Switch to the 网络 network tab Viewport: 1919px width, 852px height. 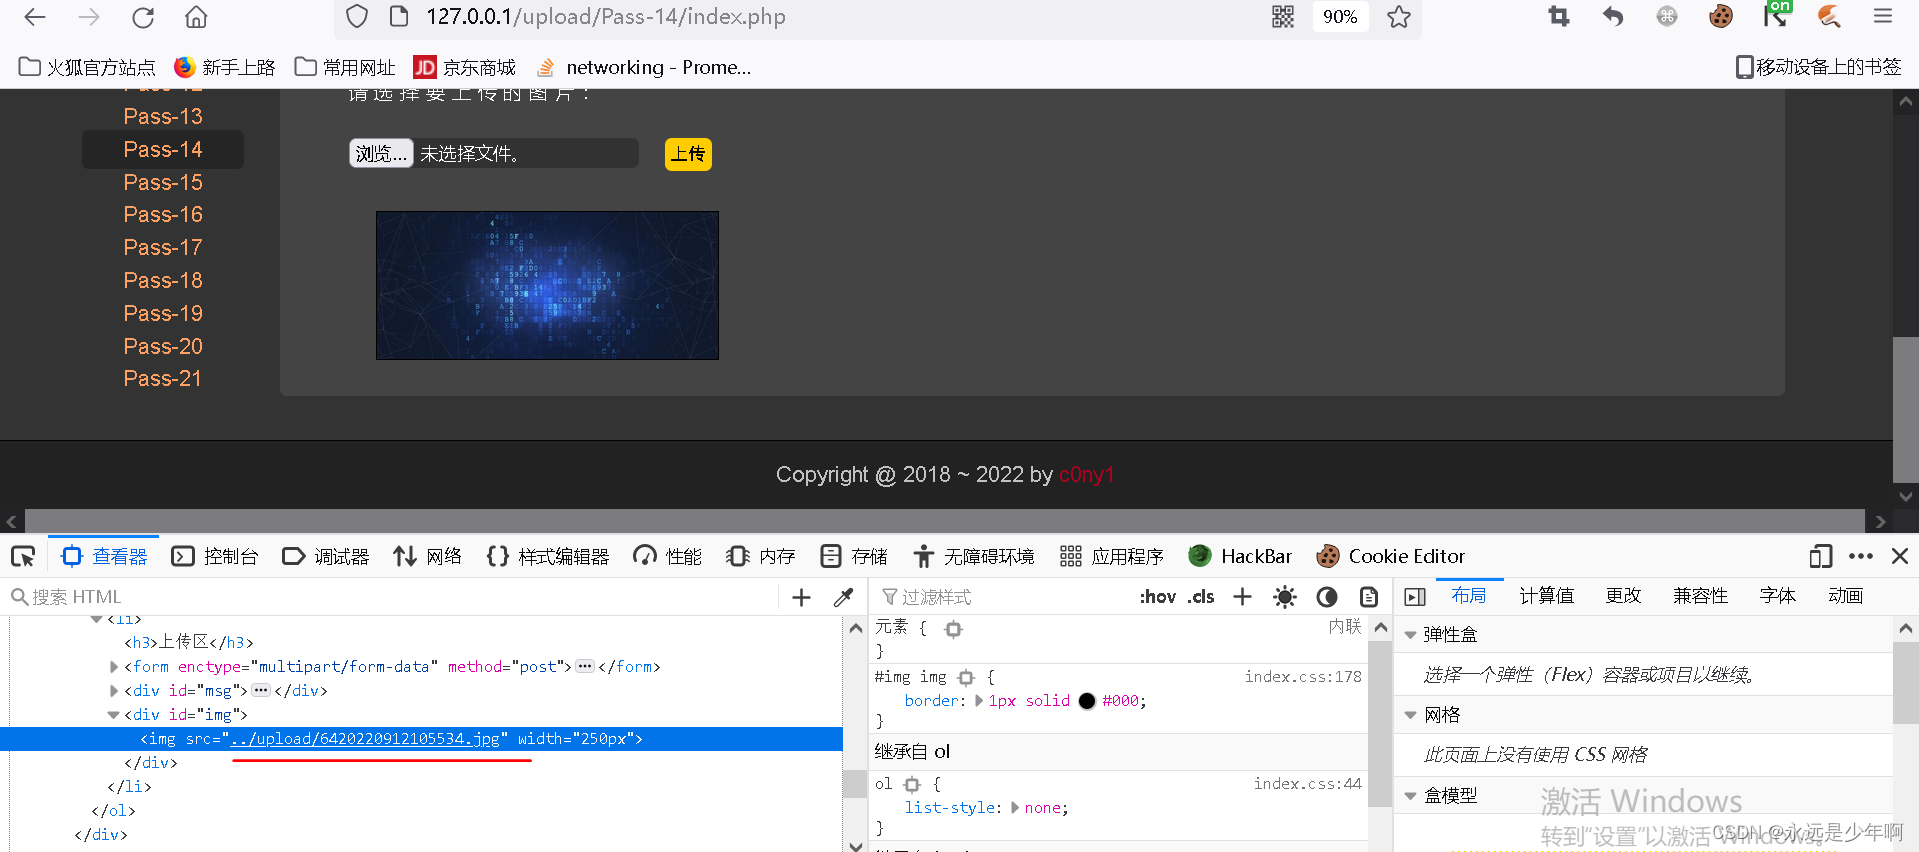(x=428, y=556)
